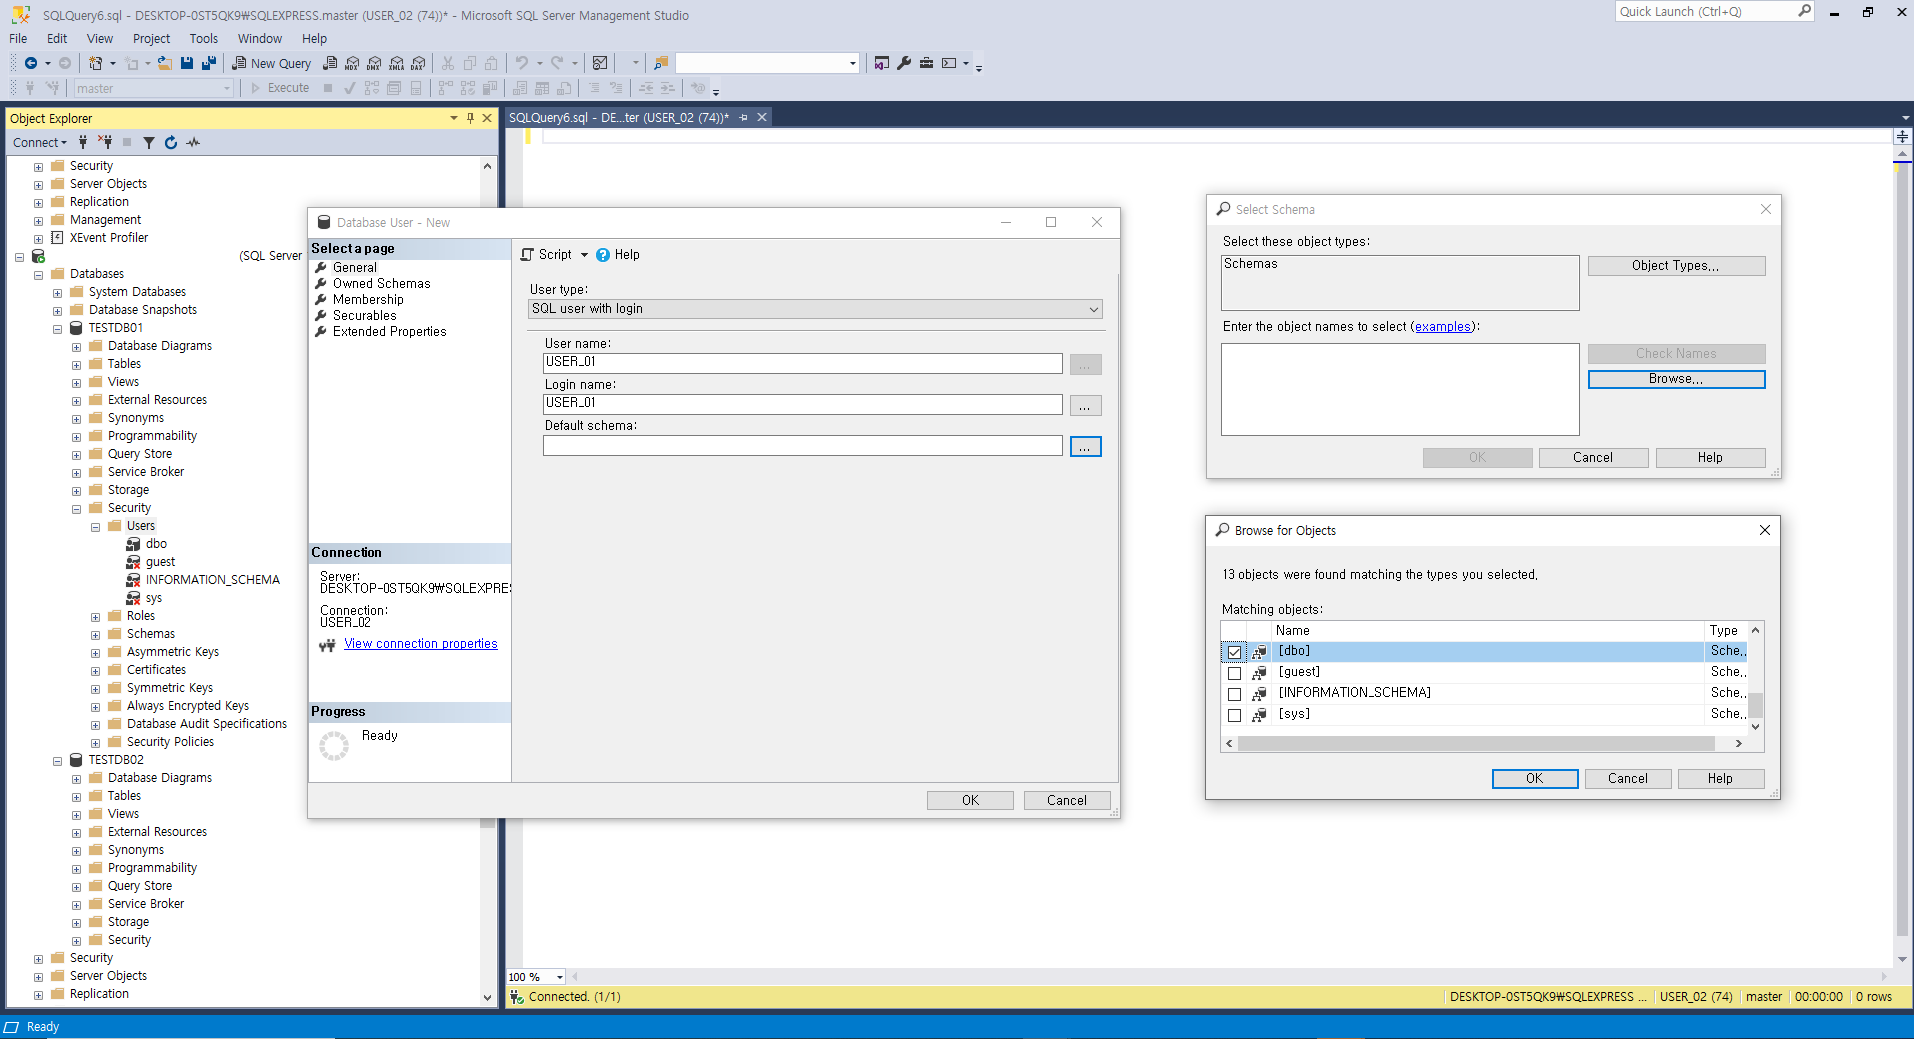1914x1039 pixels.
Task: Click the DMX query icon
Action: tap(374, 63)
